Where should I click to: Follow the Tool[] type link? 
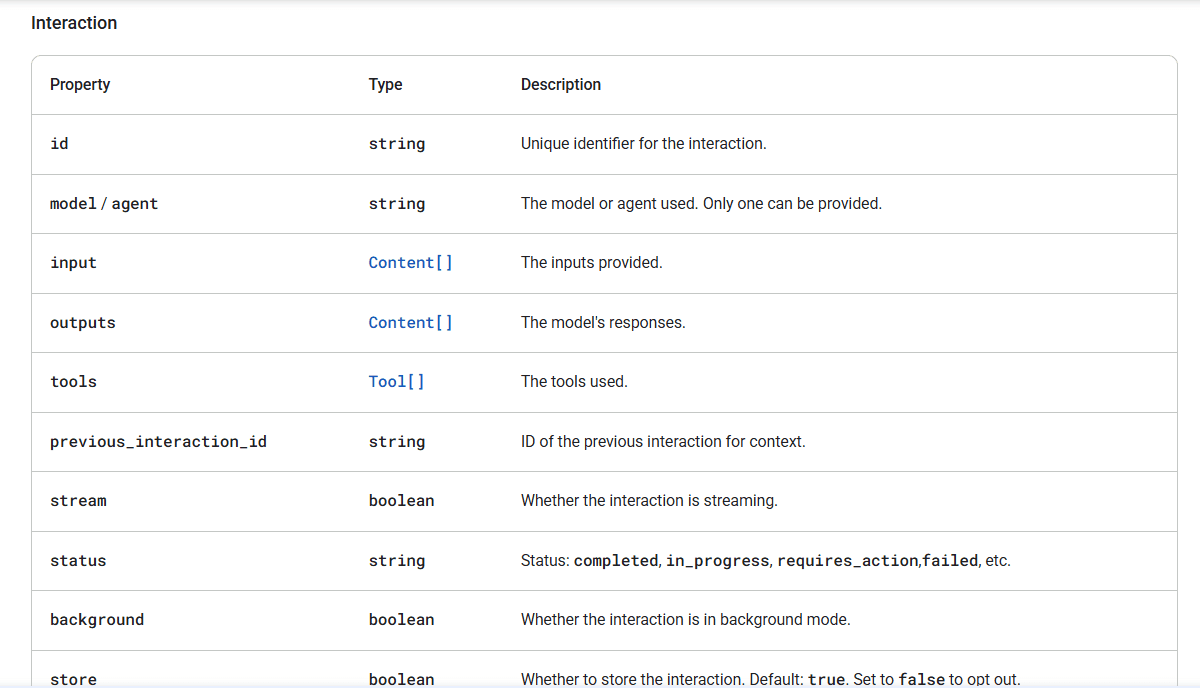point(396,381)
